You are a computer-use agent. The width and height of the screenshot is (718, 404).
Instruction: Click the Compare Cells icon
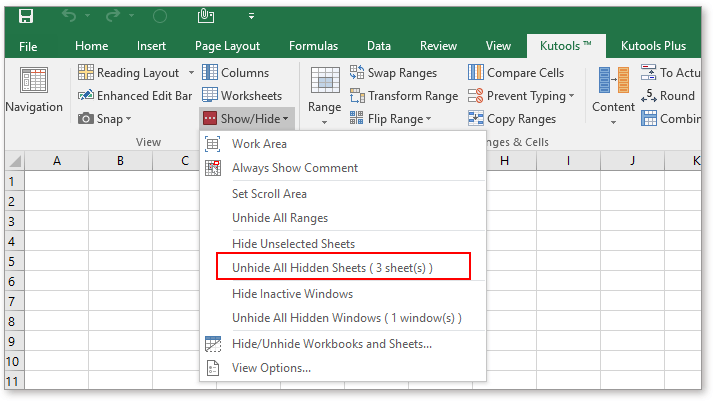pyautogui.click(x=476, y=72)
